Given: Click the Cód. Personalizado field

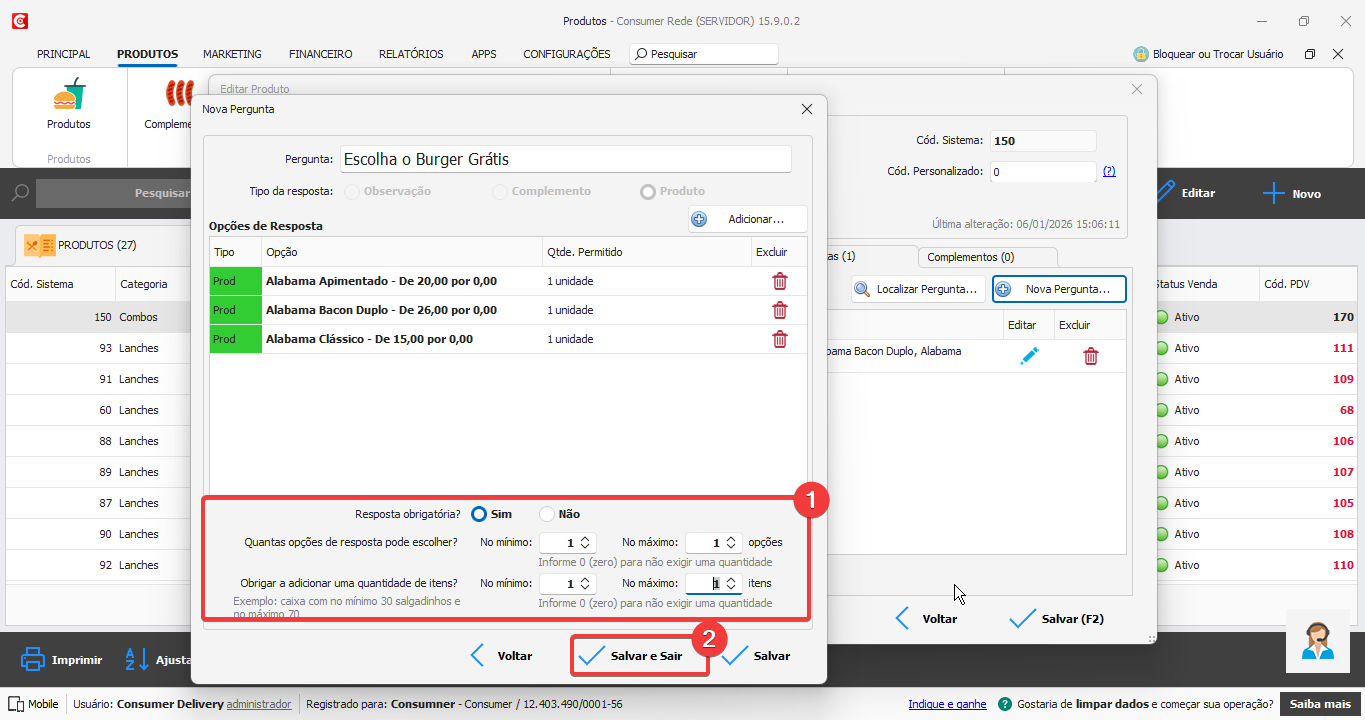Looking at the screenshot, I should click(x=1043, y=172).
